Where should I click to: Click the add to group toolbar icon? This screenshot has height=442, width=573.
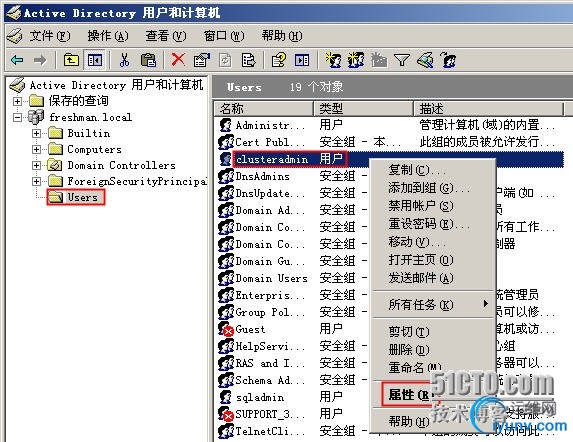click(448, 60)
